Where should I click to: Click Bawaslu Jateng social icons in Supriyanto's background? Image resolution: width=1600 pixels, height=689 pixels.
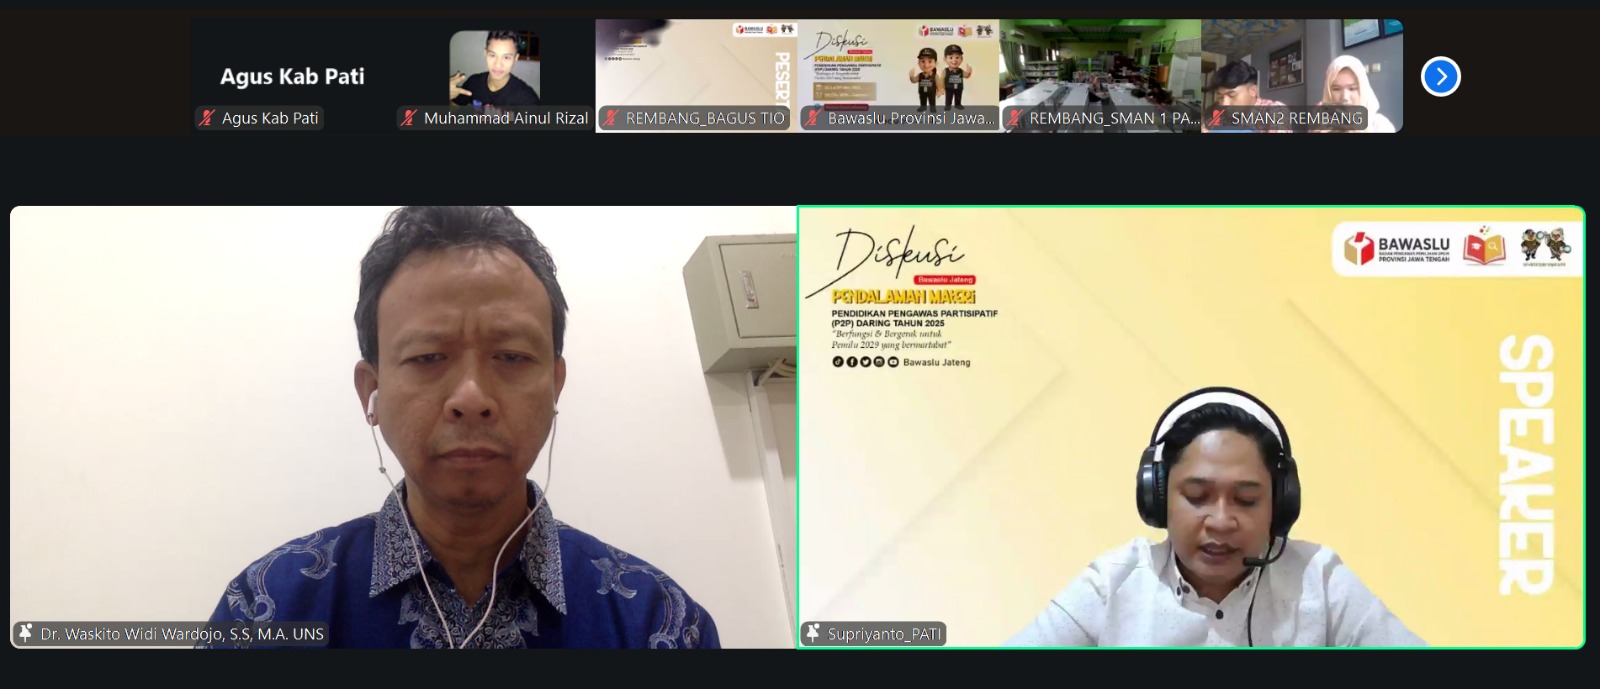(865, 362)
